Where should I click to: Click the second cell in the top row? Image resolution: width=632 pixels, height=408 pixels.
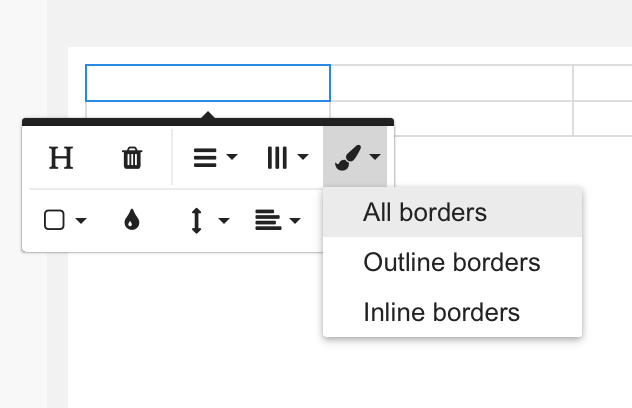pos(451,83)
